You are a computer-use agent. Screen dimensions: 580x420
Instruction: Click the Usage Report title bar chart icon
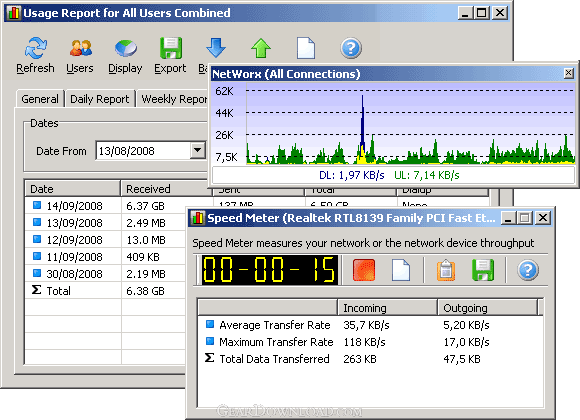[x=14, y=13]
